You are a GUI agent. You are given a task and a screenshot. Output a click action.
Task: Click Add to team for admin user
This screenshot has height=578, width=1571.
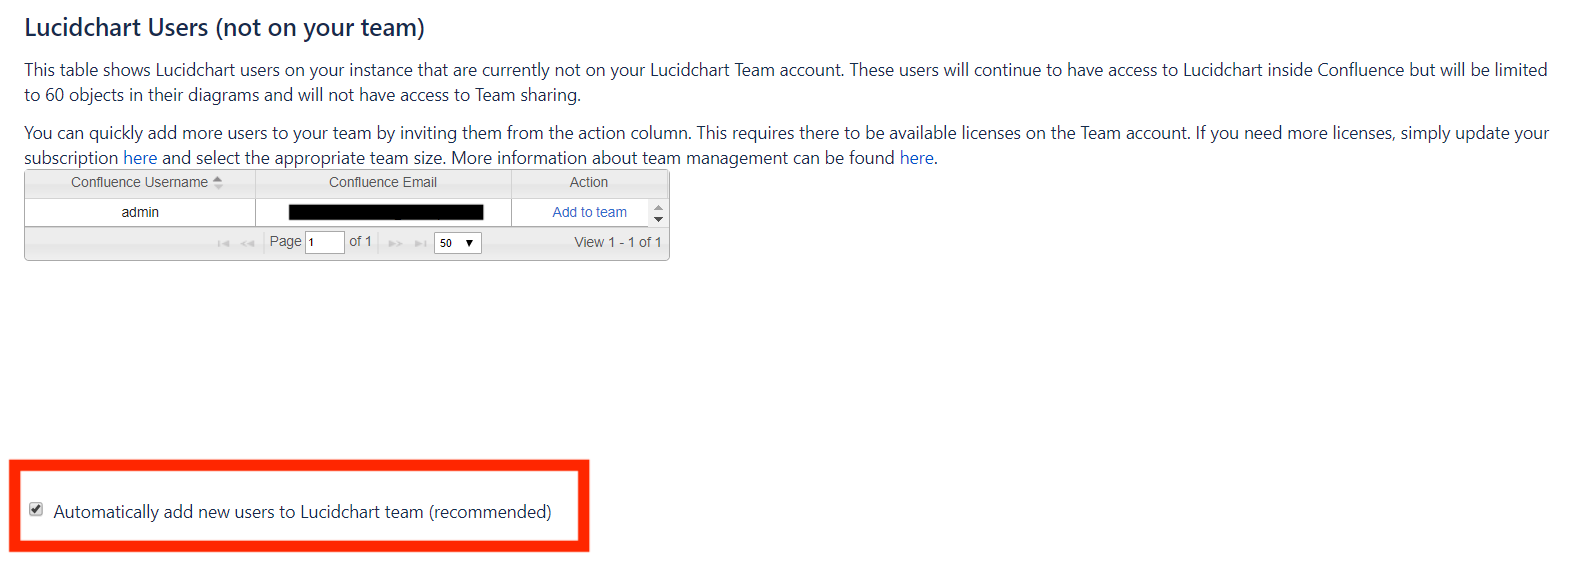pos(589,211)
